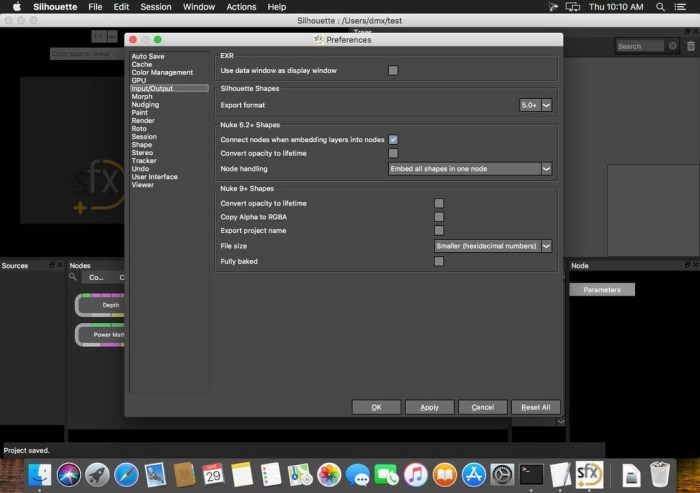Viewport: 700px width, 493px height.
Task: Select the Parameters tab in Node panel
Action: (x=602, y=290)
